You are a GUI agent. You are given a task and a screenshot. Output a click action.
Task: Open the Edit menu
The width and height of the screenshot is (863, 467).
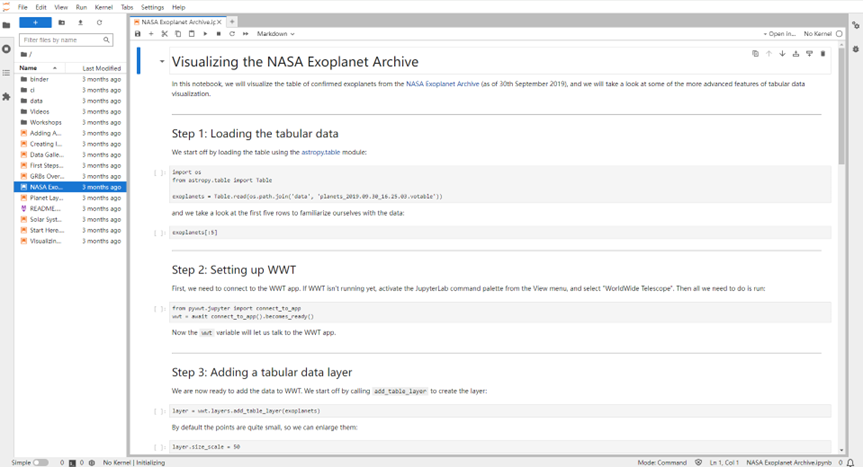[41, 7]
